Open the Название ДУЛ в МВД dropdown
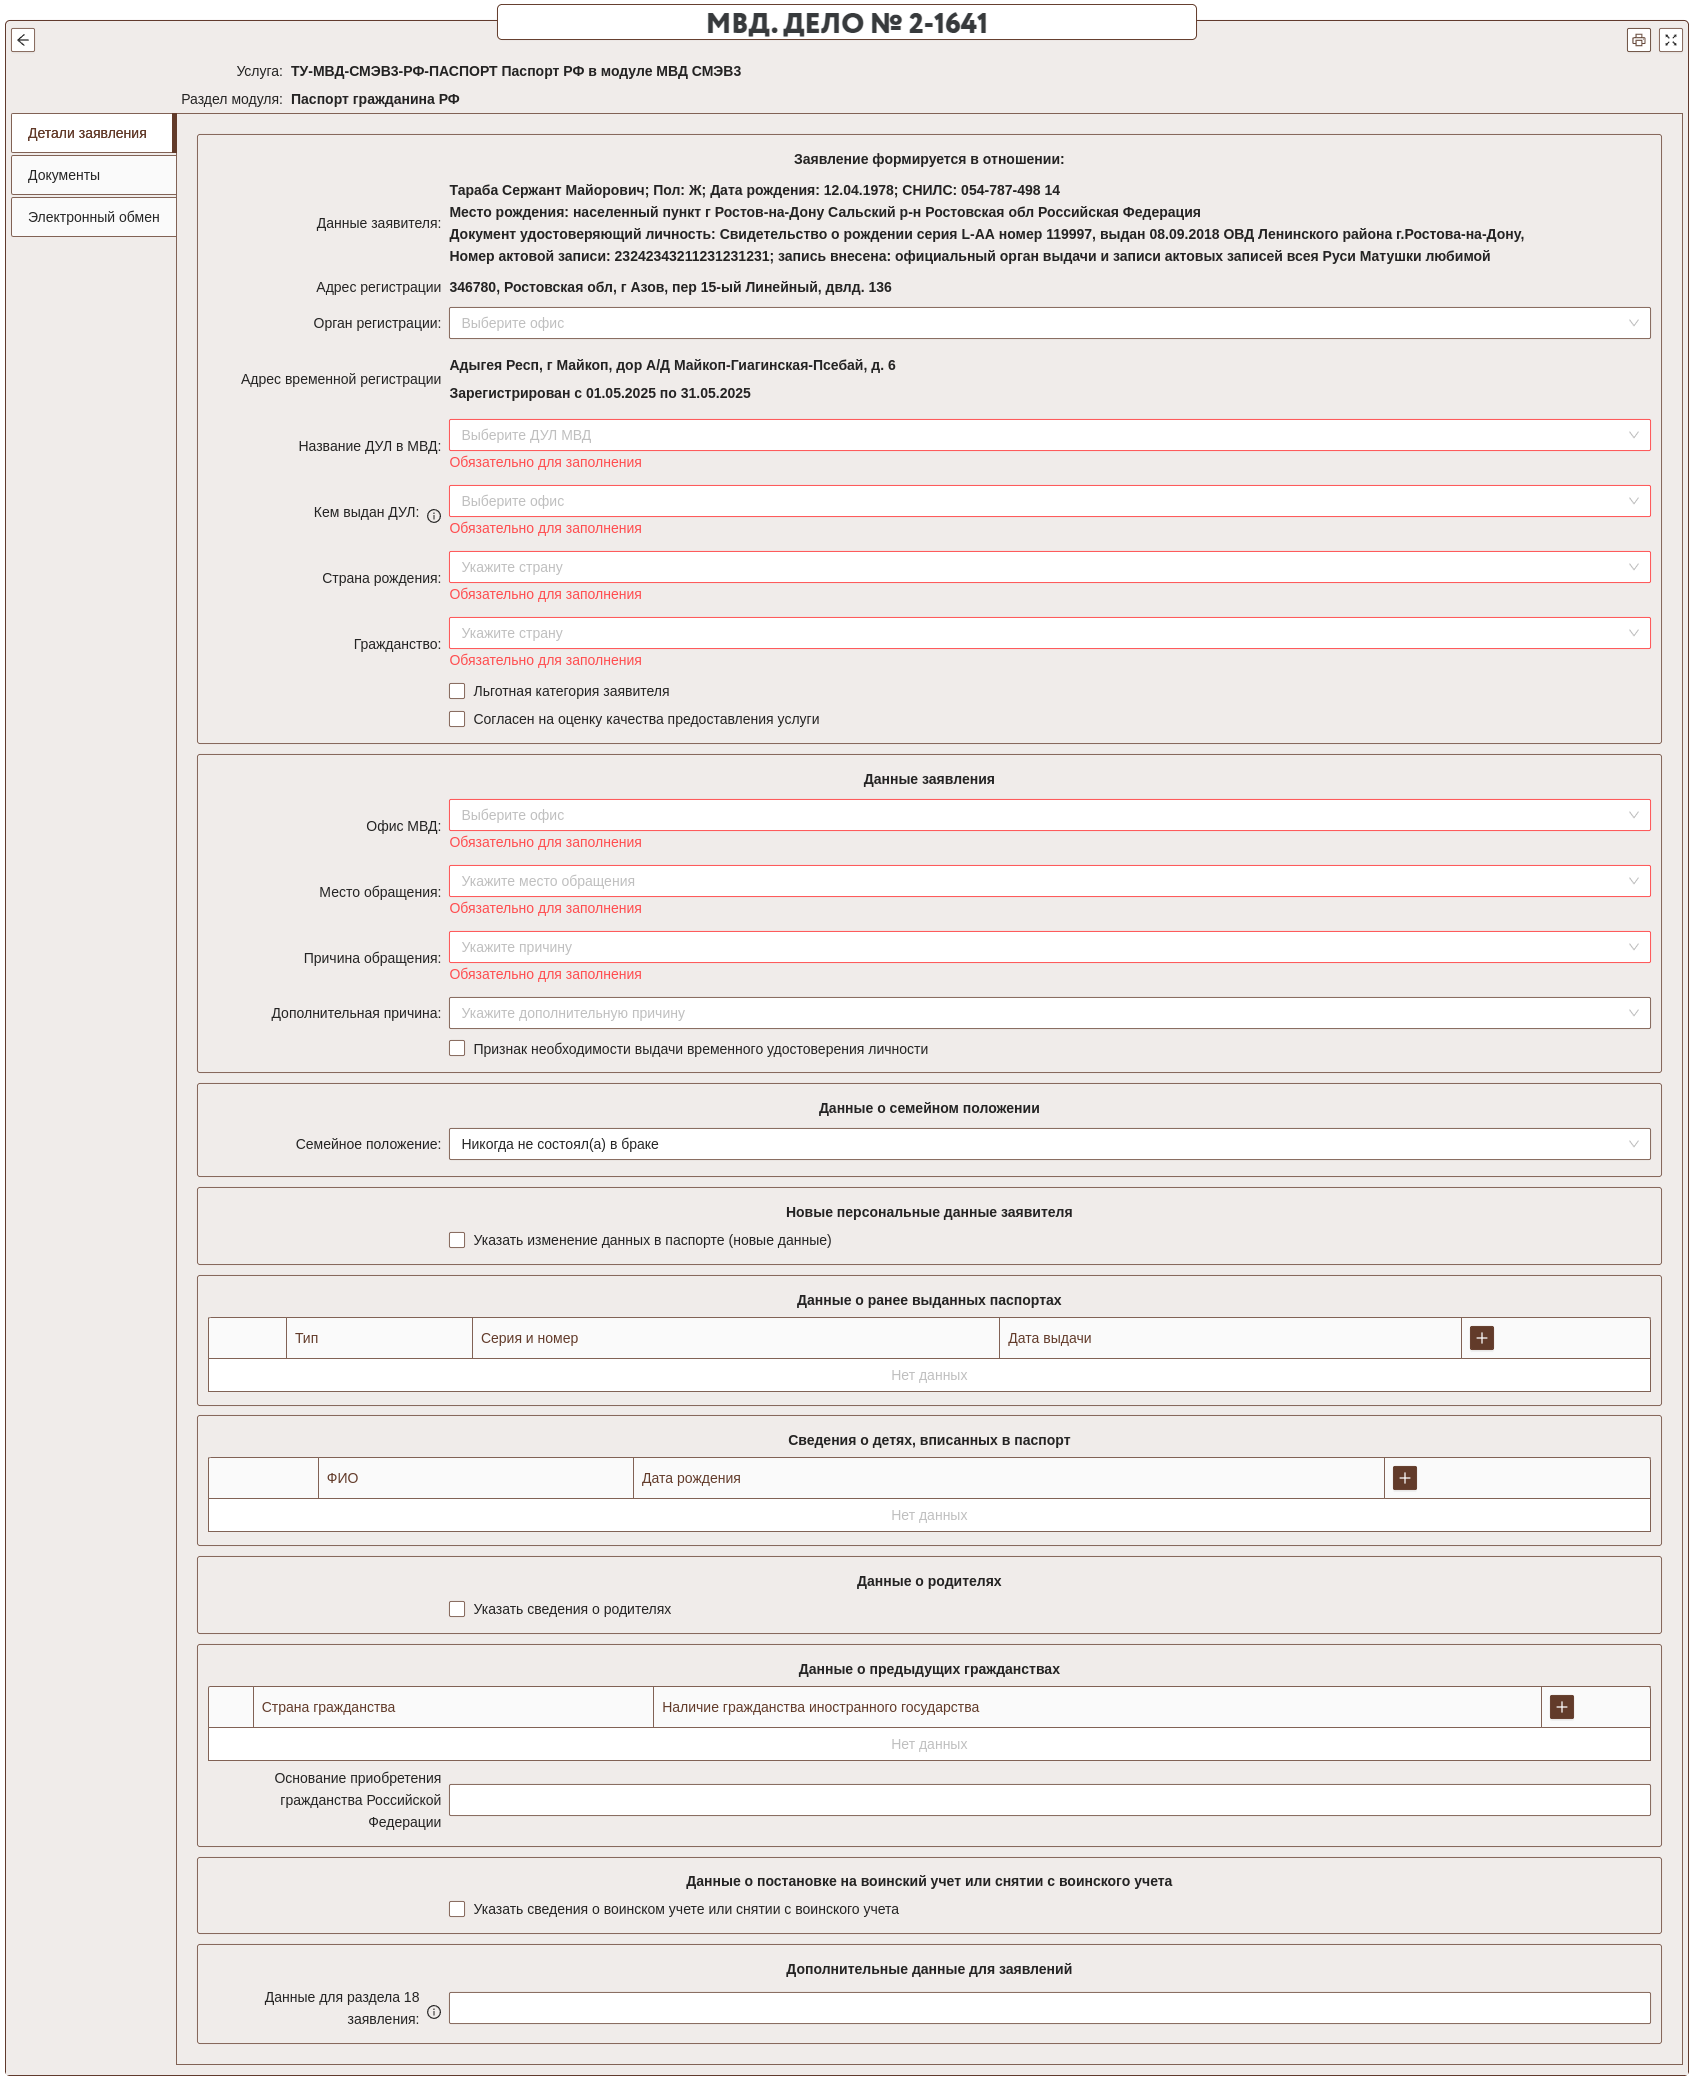1694x2081 pixels. [x=1048, y=435]
